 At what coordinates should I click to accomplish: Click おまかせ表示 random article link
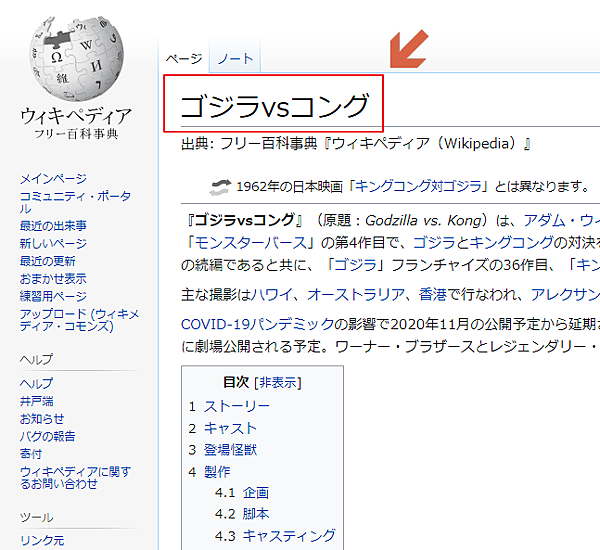[53, 279]
